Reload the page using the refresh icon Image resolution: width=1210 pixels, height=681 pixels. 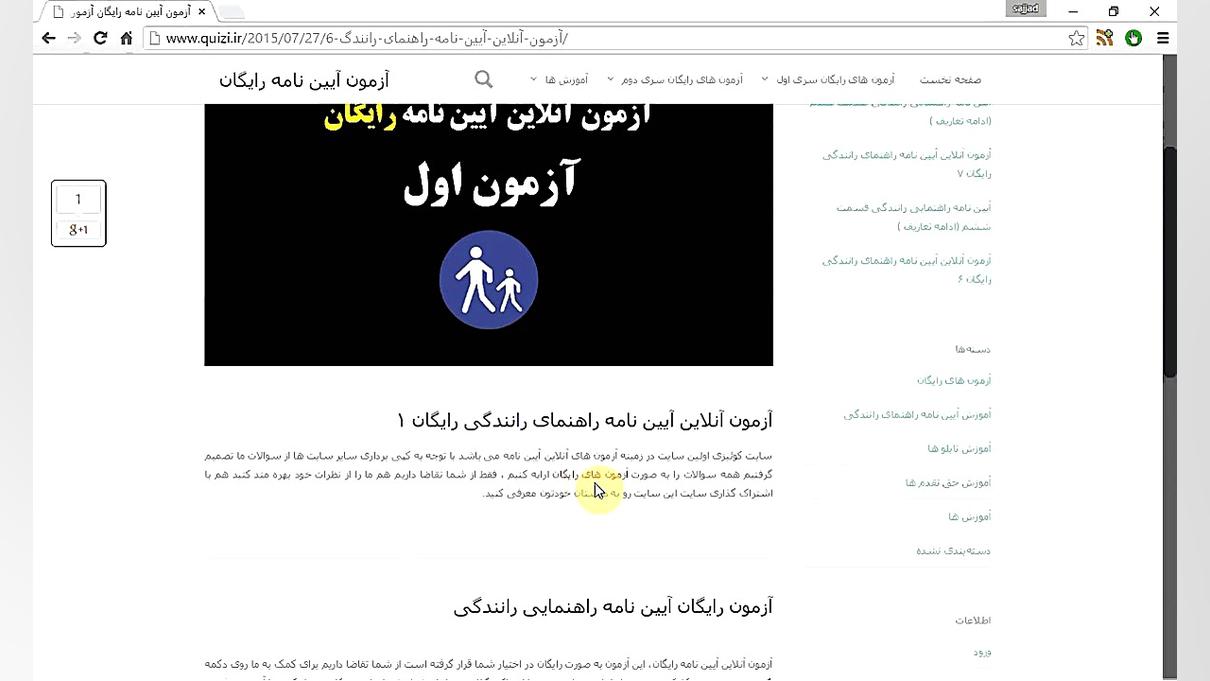[x=99, y=37]
